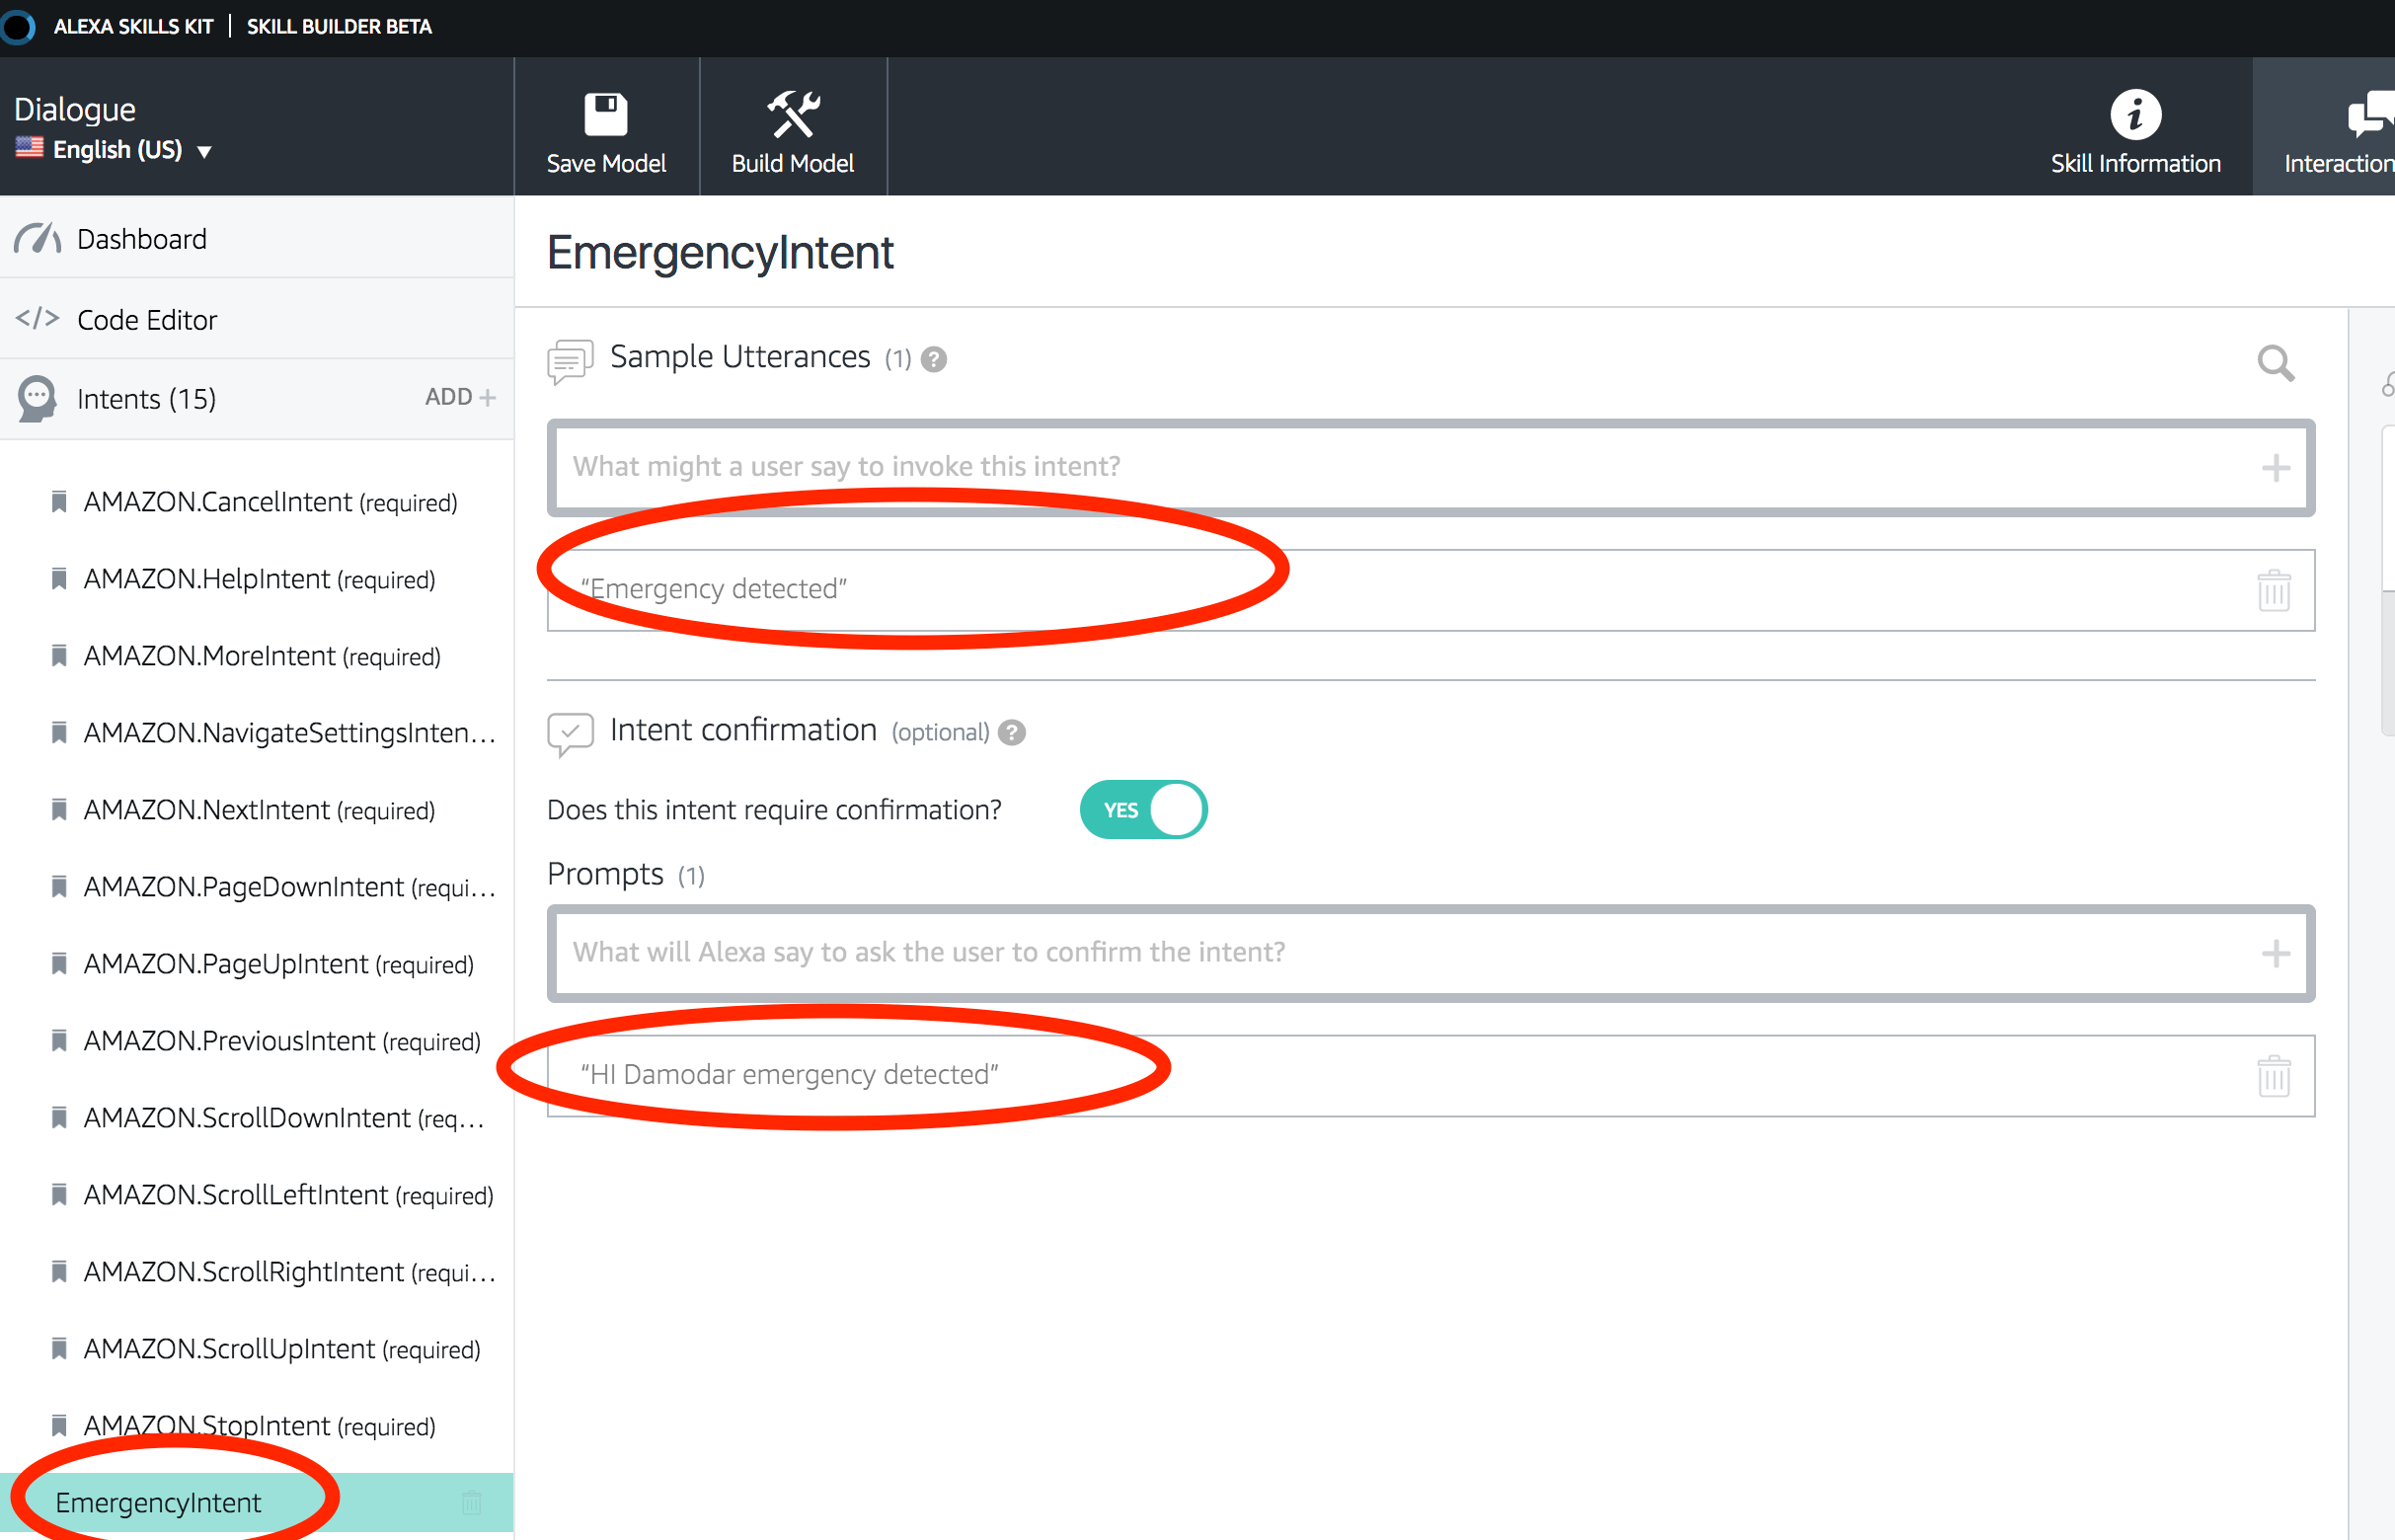This screenshot has width=2395, height=1540.
Task: Add utterance using the plus icon
Action: pyautogui.click(x=2275, y=467)
